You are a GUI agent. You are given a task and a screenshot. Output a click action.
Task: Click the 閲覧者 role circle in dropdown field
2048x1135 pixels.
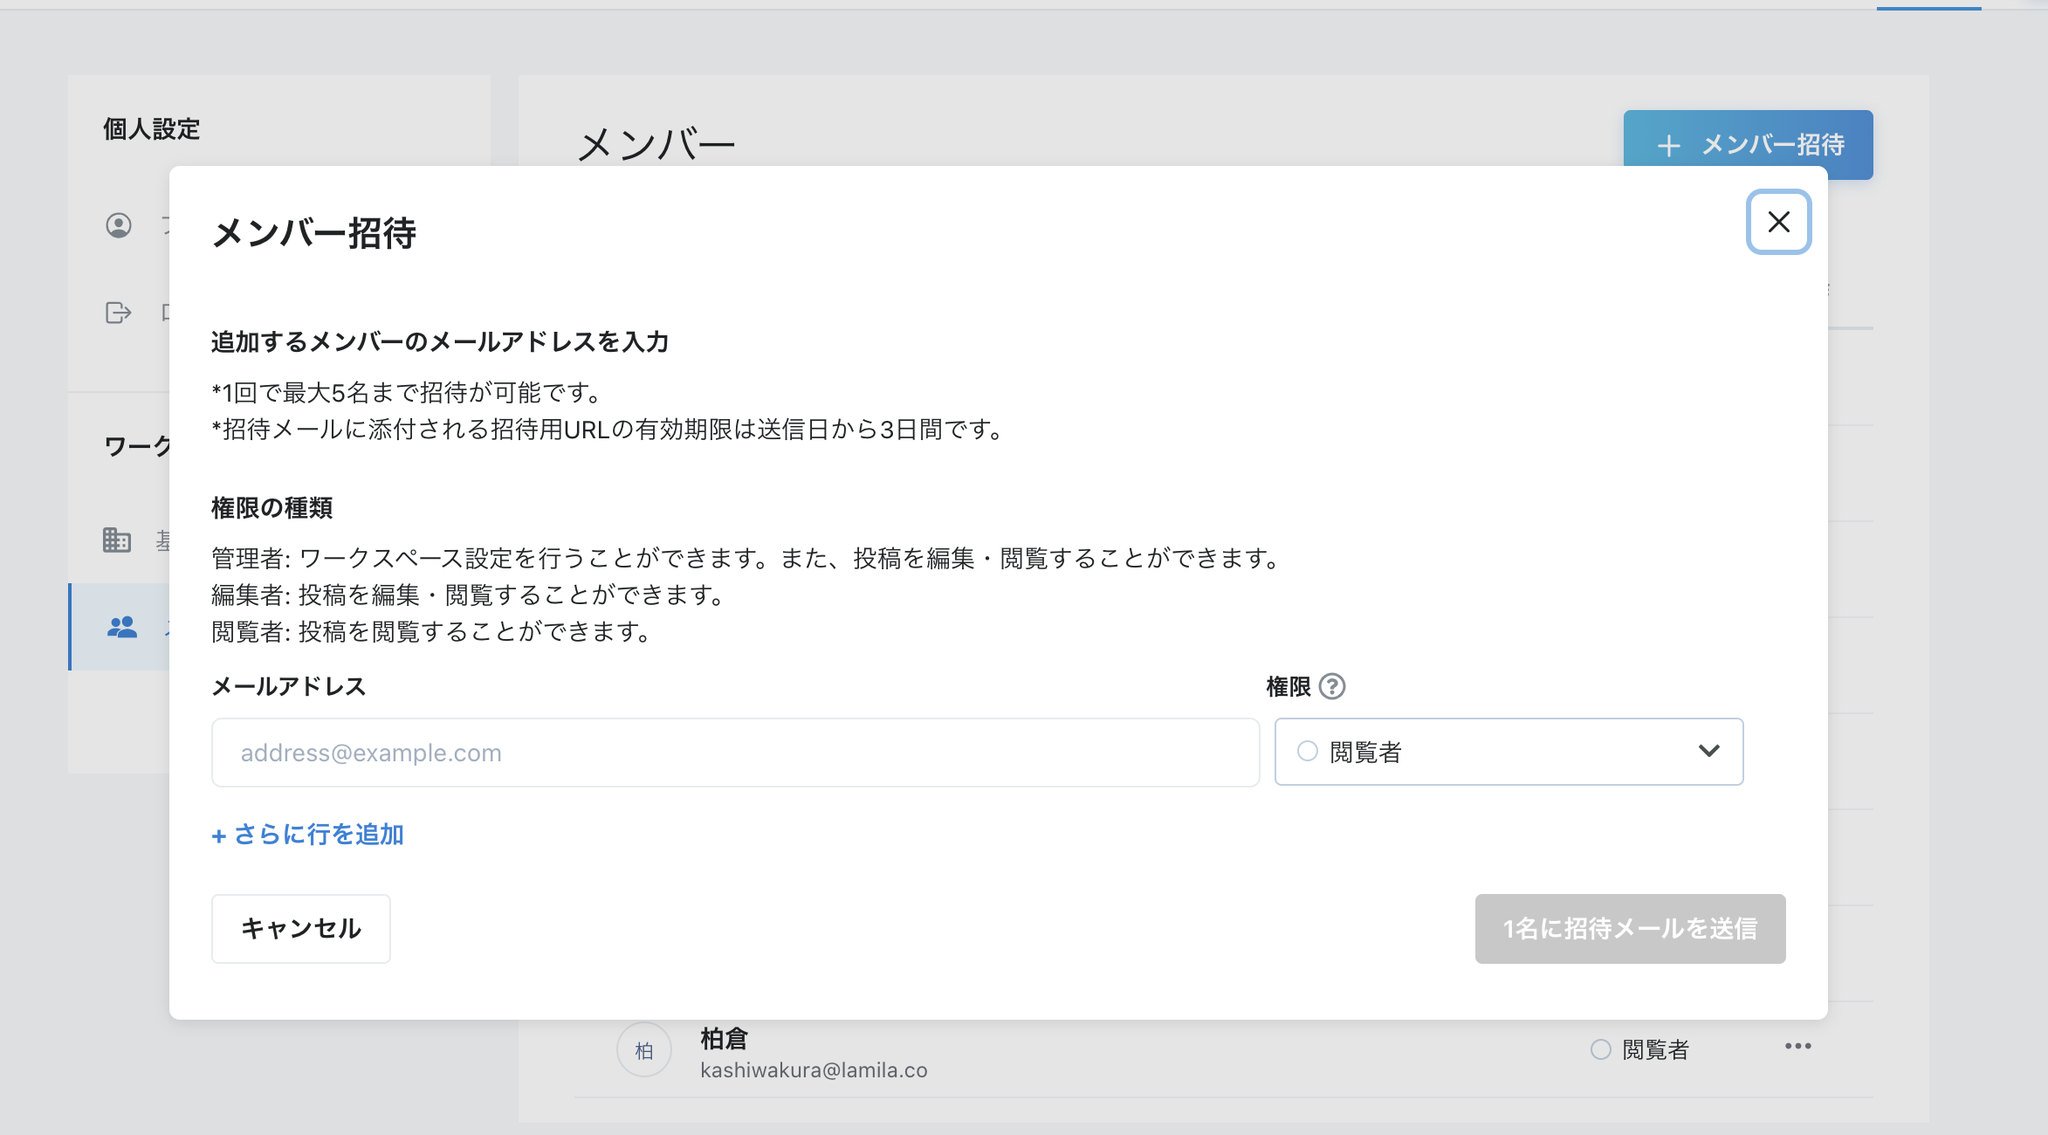click(x=1307, y=751)
